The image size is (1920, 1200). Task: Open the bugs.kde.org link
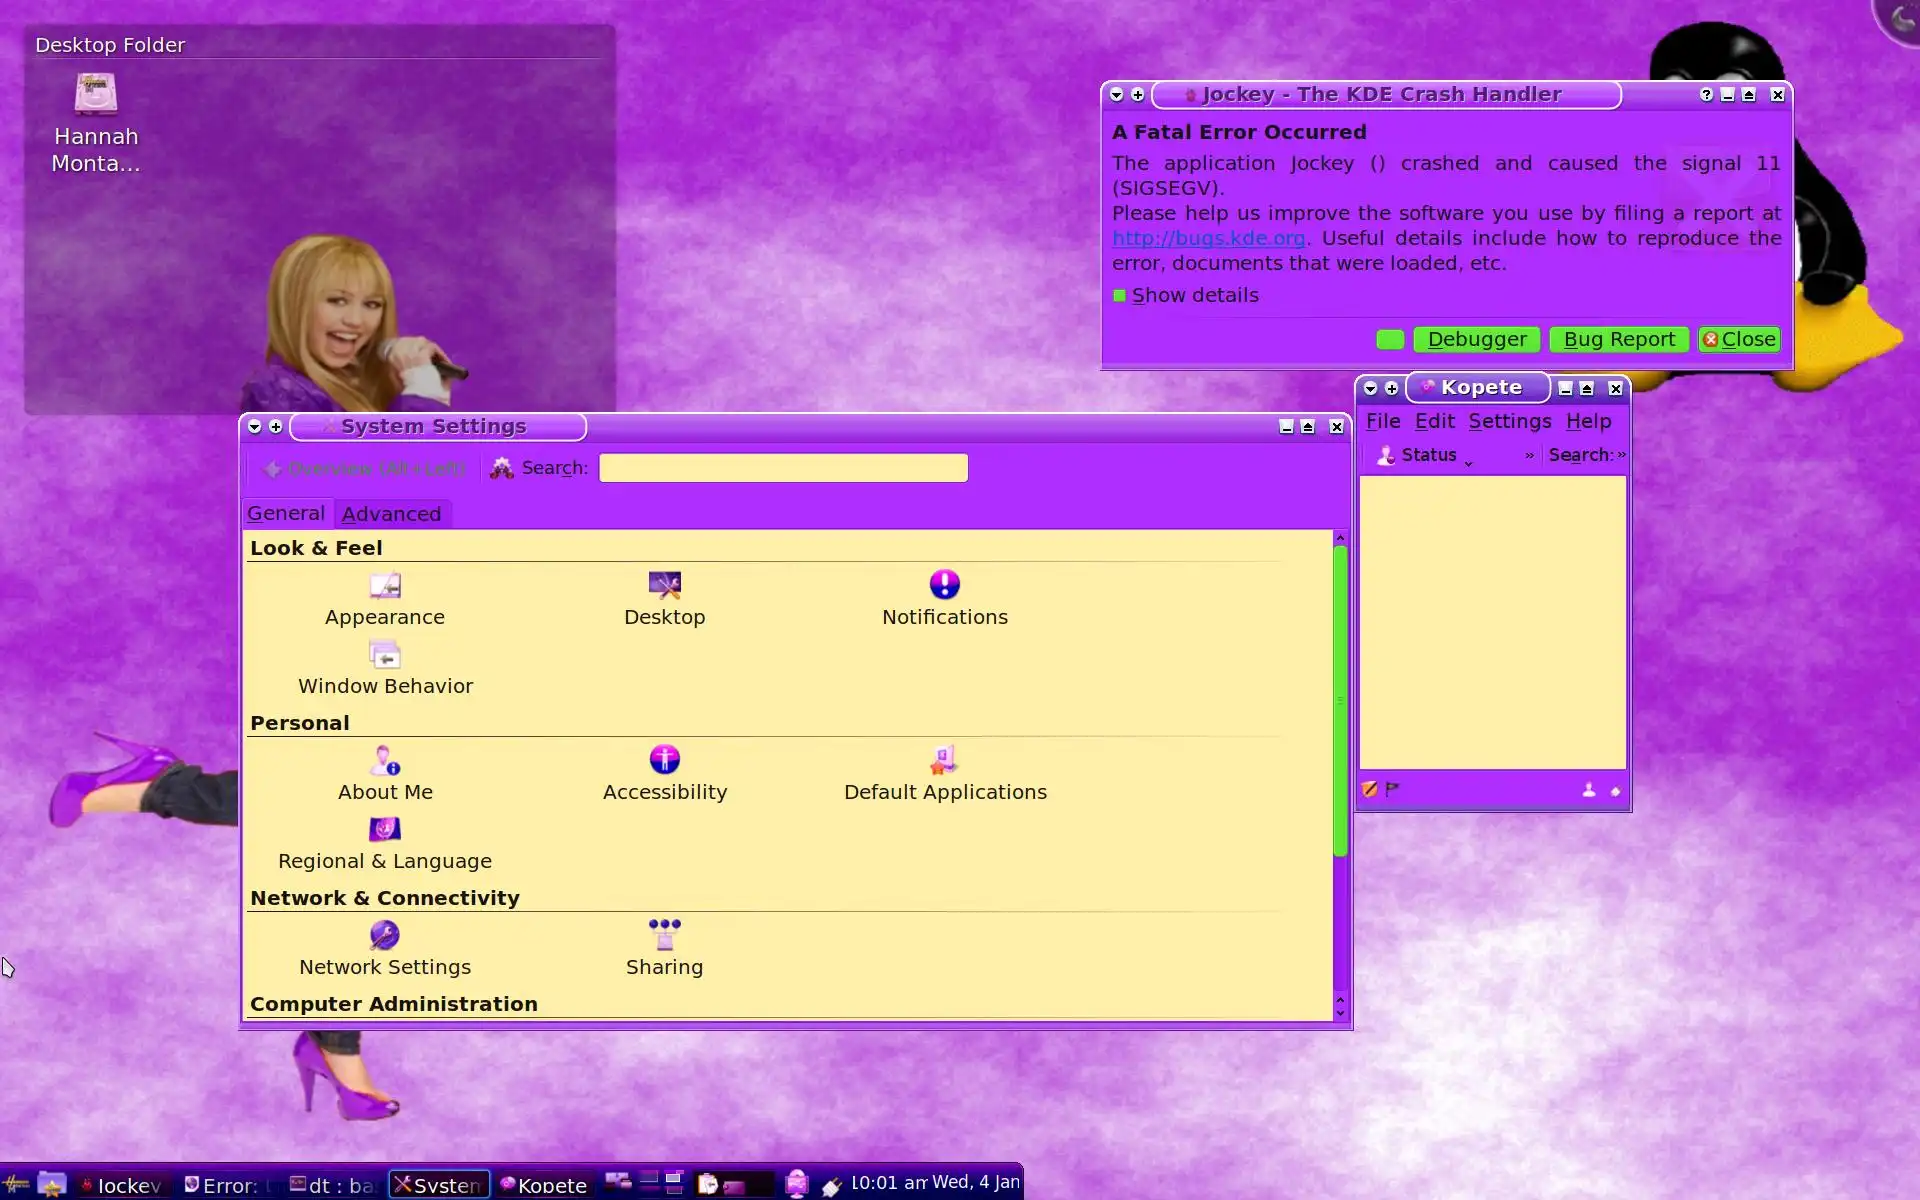1208,239
